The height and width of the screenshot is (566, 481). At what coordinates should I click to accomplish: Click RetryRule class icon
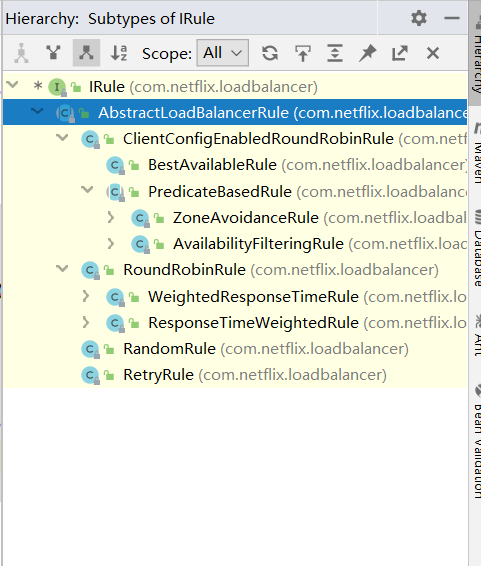90,375
